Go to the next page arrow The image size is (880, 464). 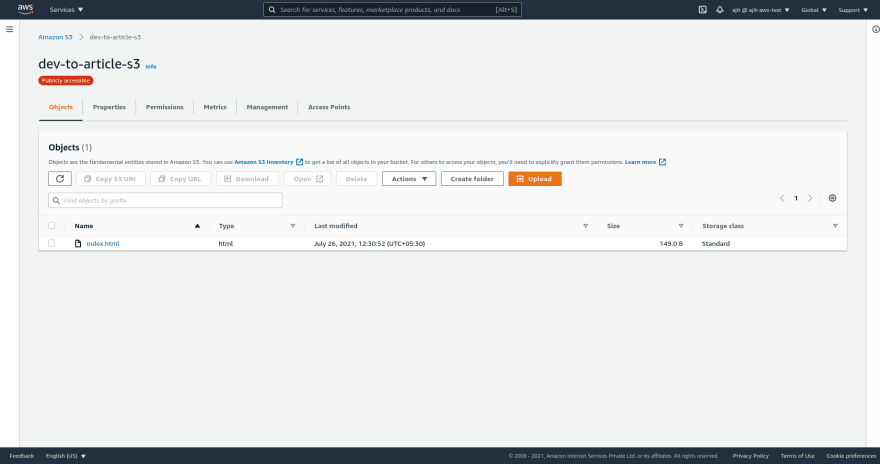[x=810, y=198]
